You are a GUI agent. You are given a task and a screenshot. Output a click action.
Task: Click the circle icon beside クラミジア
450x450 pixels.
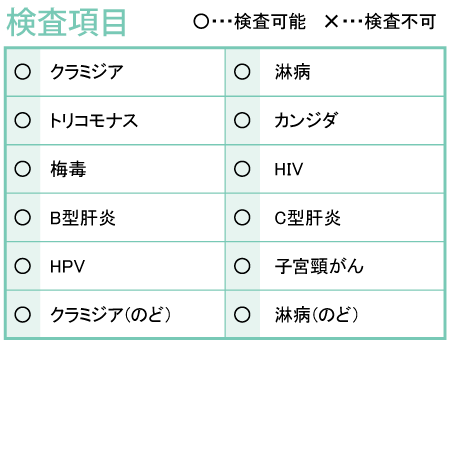(x=23, y=72)
